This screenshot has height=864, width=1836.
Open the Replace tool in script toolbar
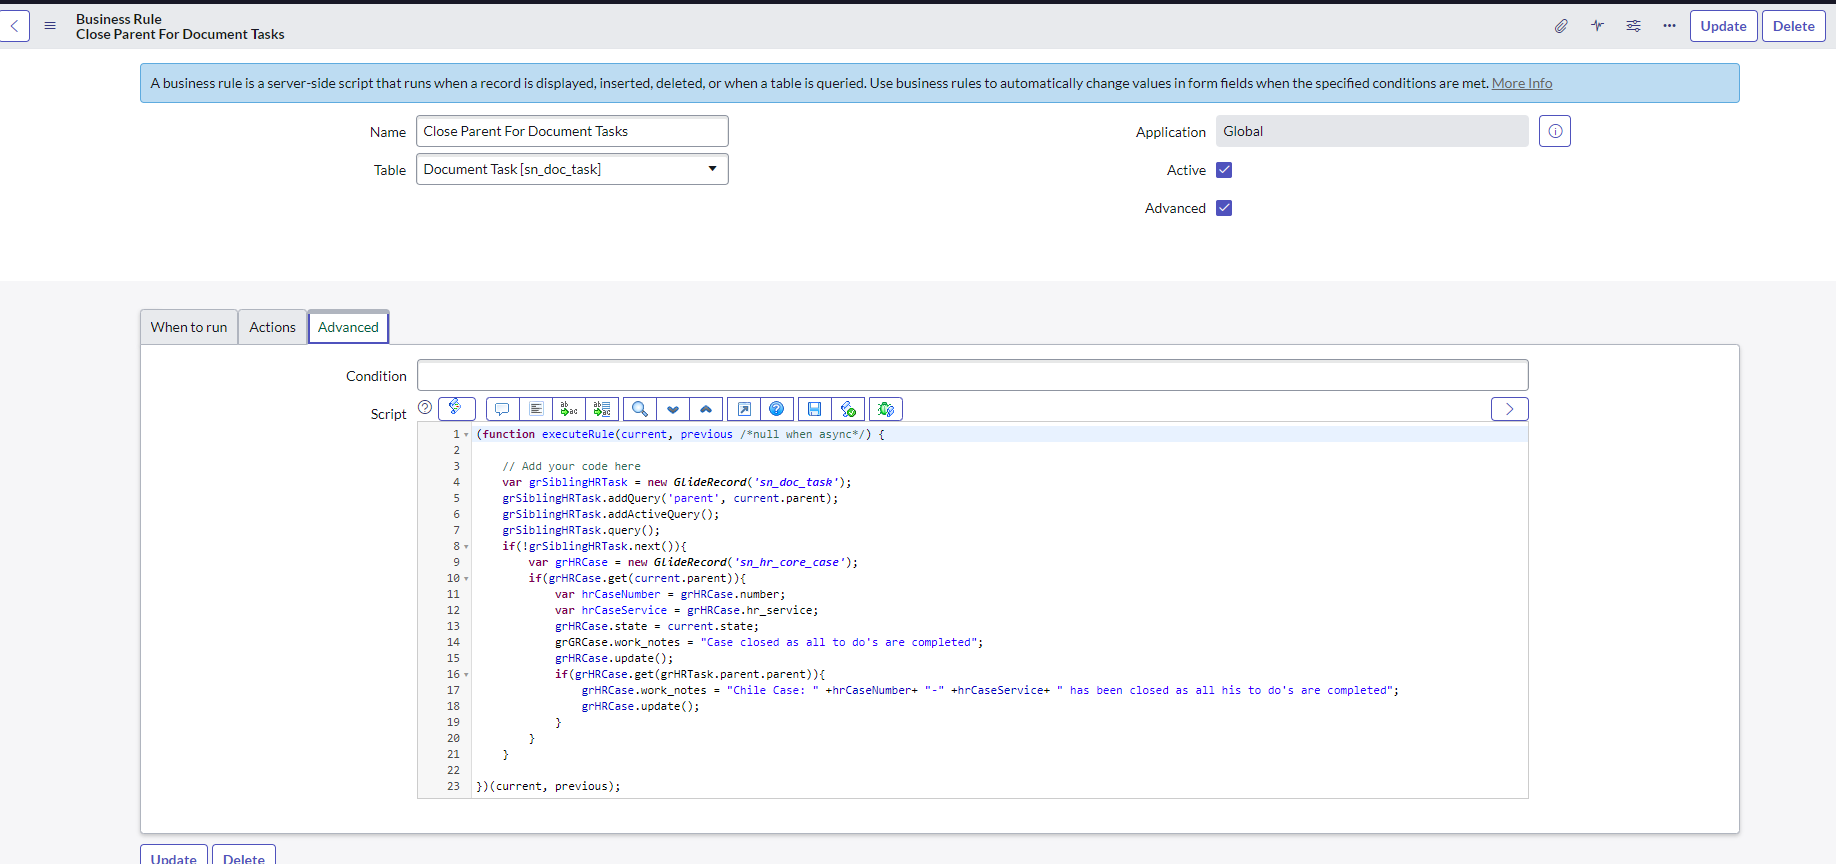[x=569, y=409]
